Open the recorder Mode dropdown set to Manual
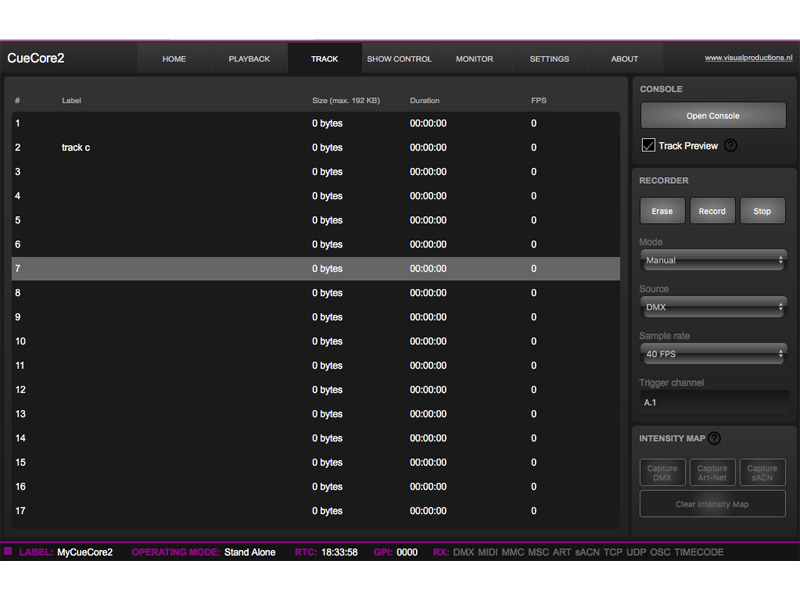Image resolution: width=800 pixels, height=600 pixels. tap(712, 260)
